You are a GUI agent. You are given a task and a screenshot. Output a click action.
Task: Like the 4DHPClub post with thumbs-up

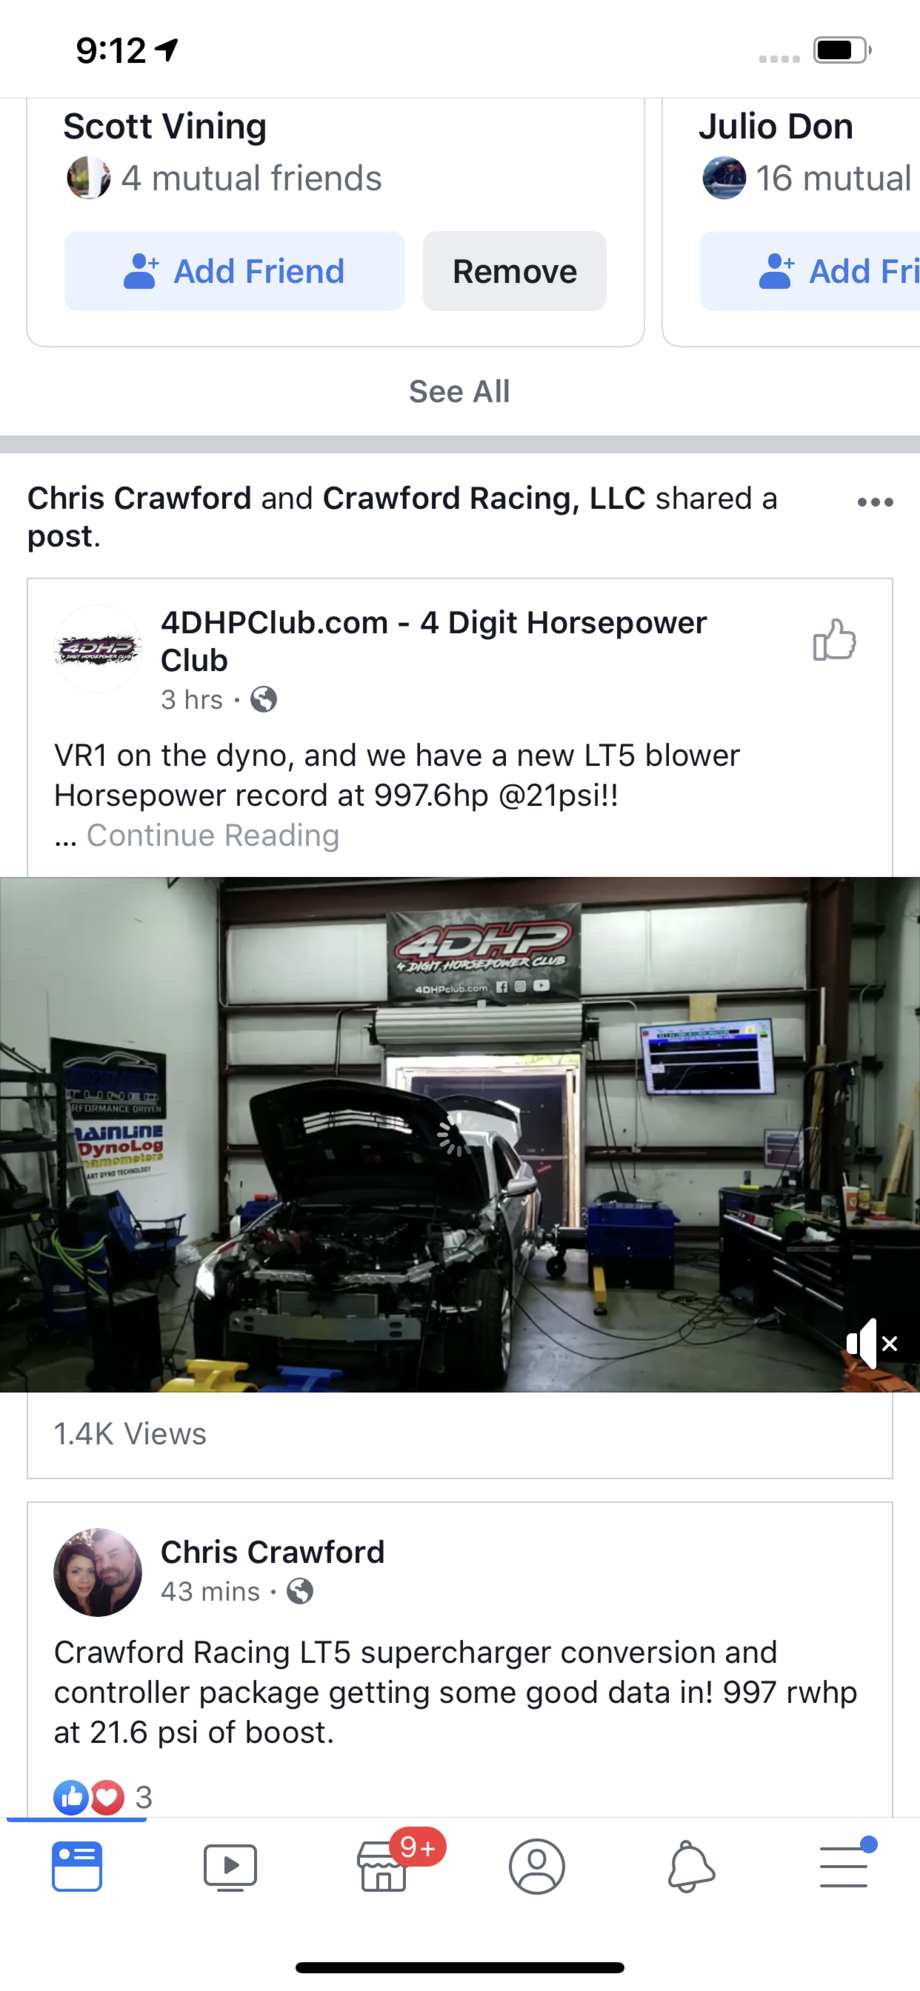[834, 640]
